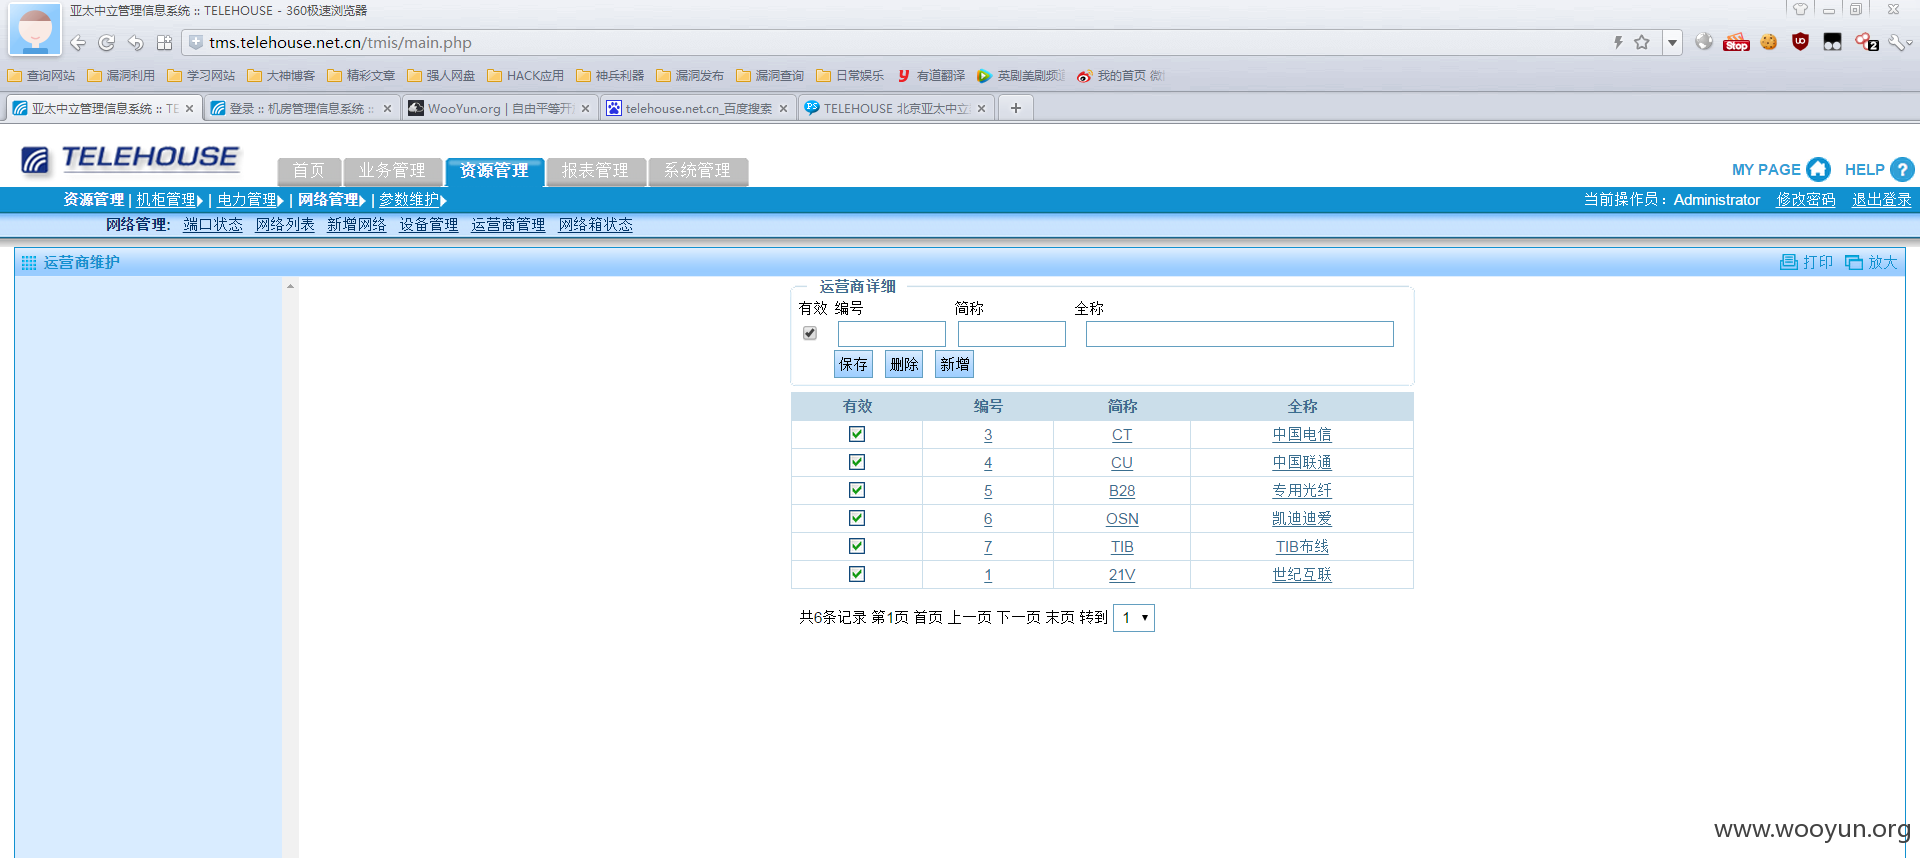Expand the 网络管理 submenu

(x=331, y=200)
